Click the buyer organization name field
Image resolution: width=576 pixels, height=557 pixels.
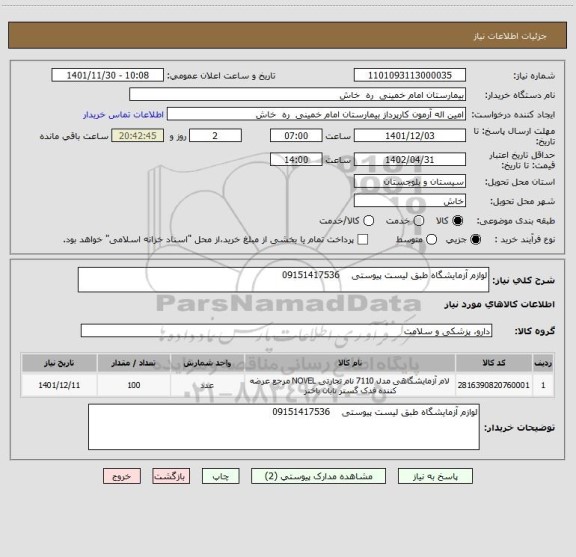coord(298,95)
